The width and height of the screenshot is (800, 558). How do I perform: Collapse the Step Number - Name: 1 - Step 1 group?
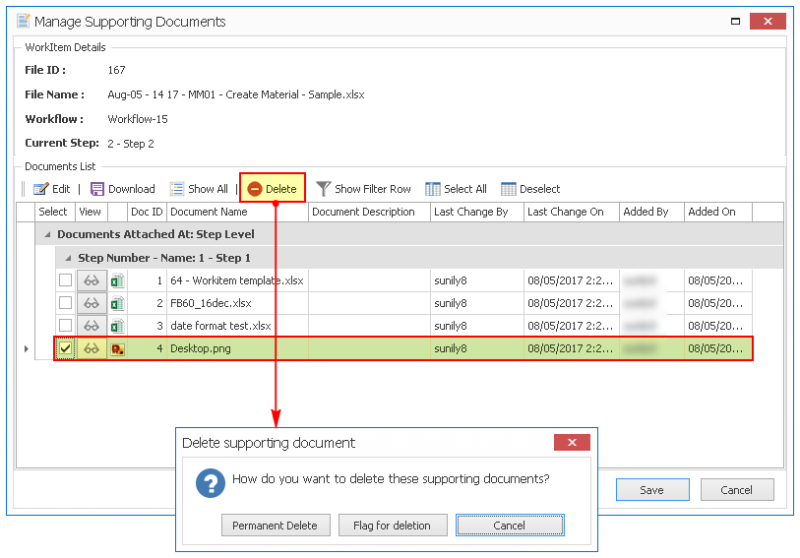coord(68,258)
